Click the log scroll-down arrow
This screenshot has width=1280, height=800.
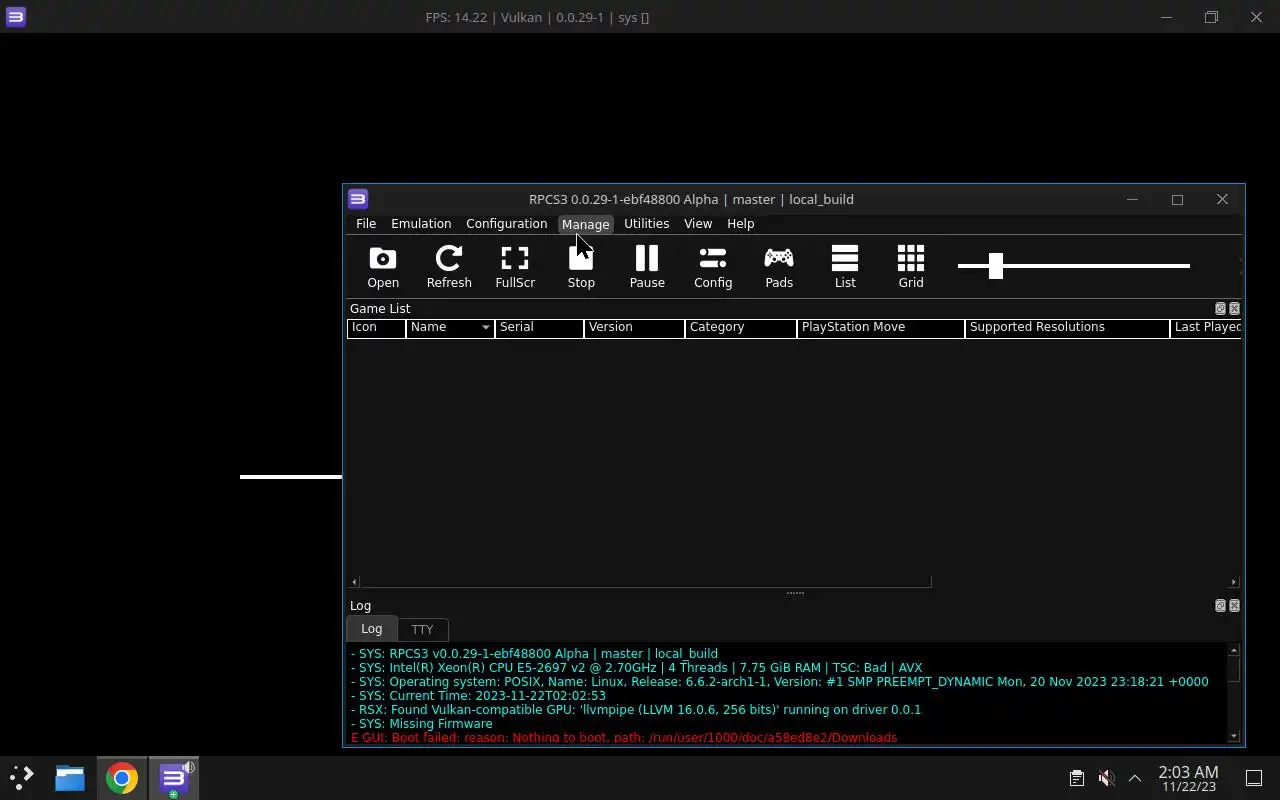pos(1234,736)
